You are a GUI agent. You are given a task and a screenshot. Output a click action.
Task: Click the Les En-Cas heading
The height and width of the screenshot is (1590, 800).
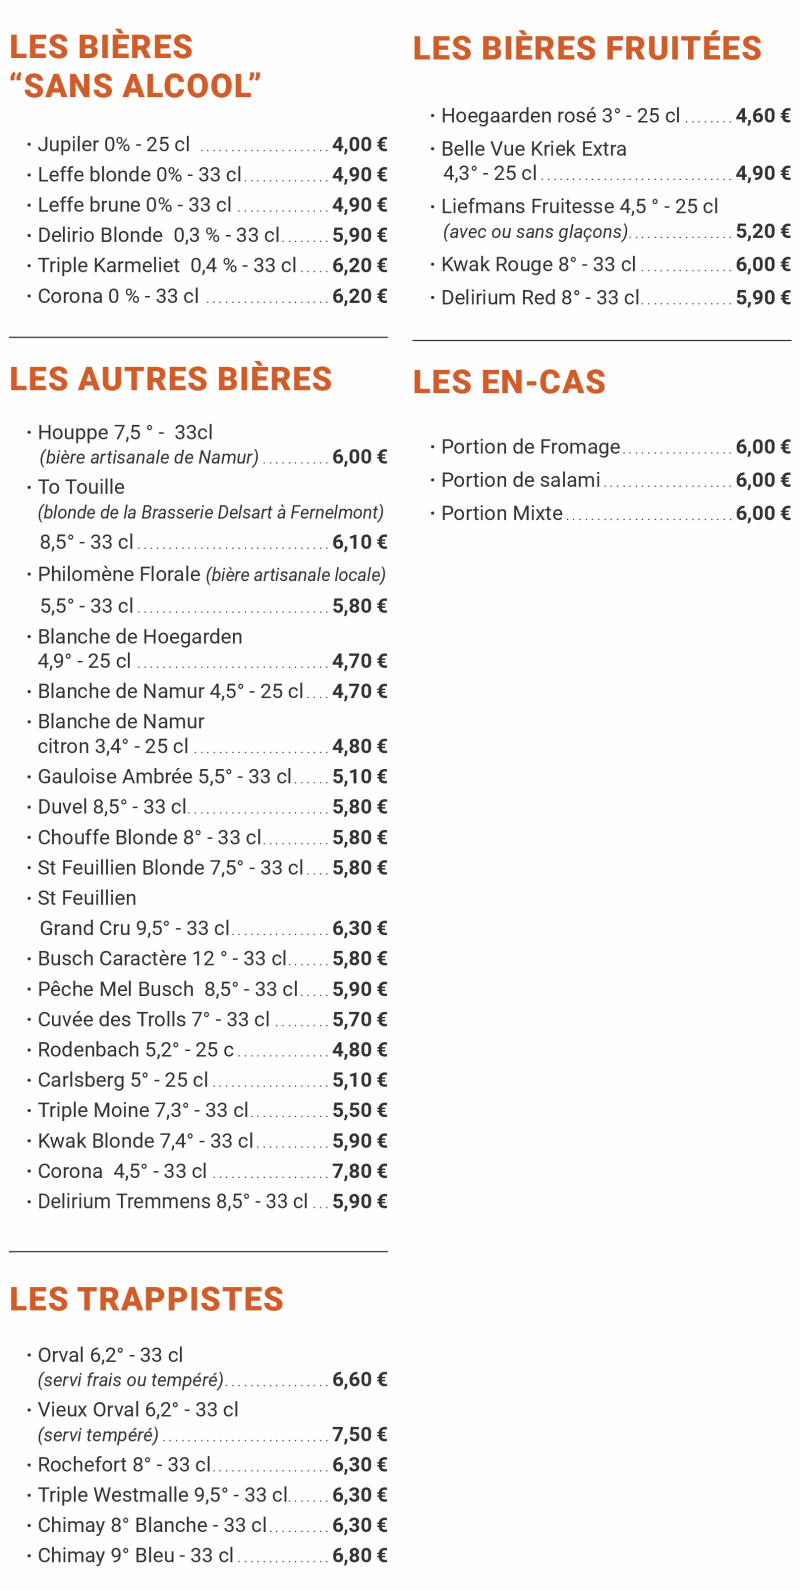509,382
